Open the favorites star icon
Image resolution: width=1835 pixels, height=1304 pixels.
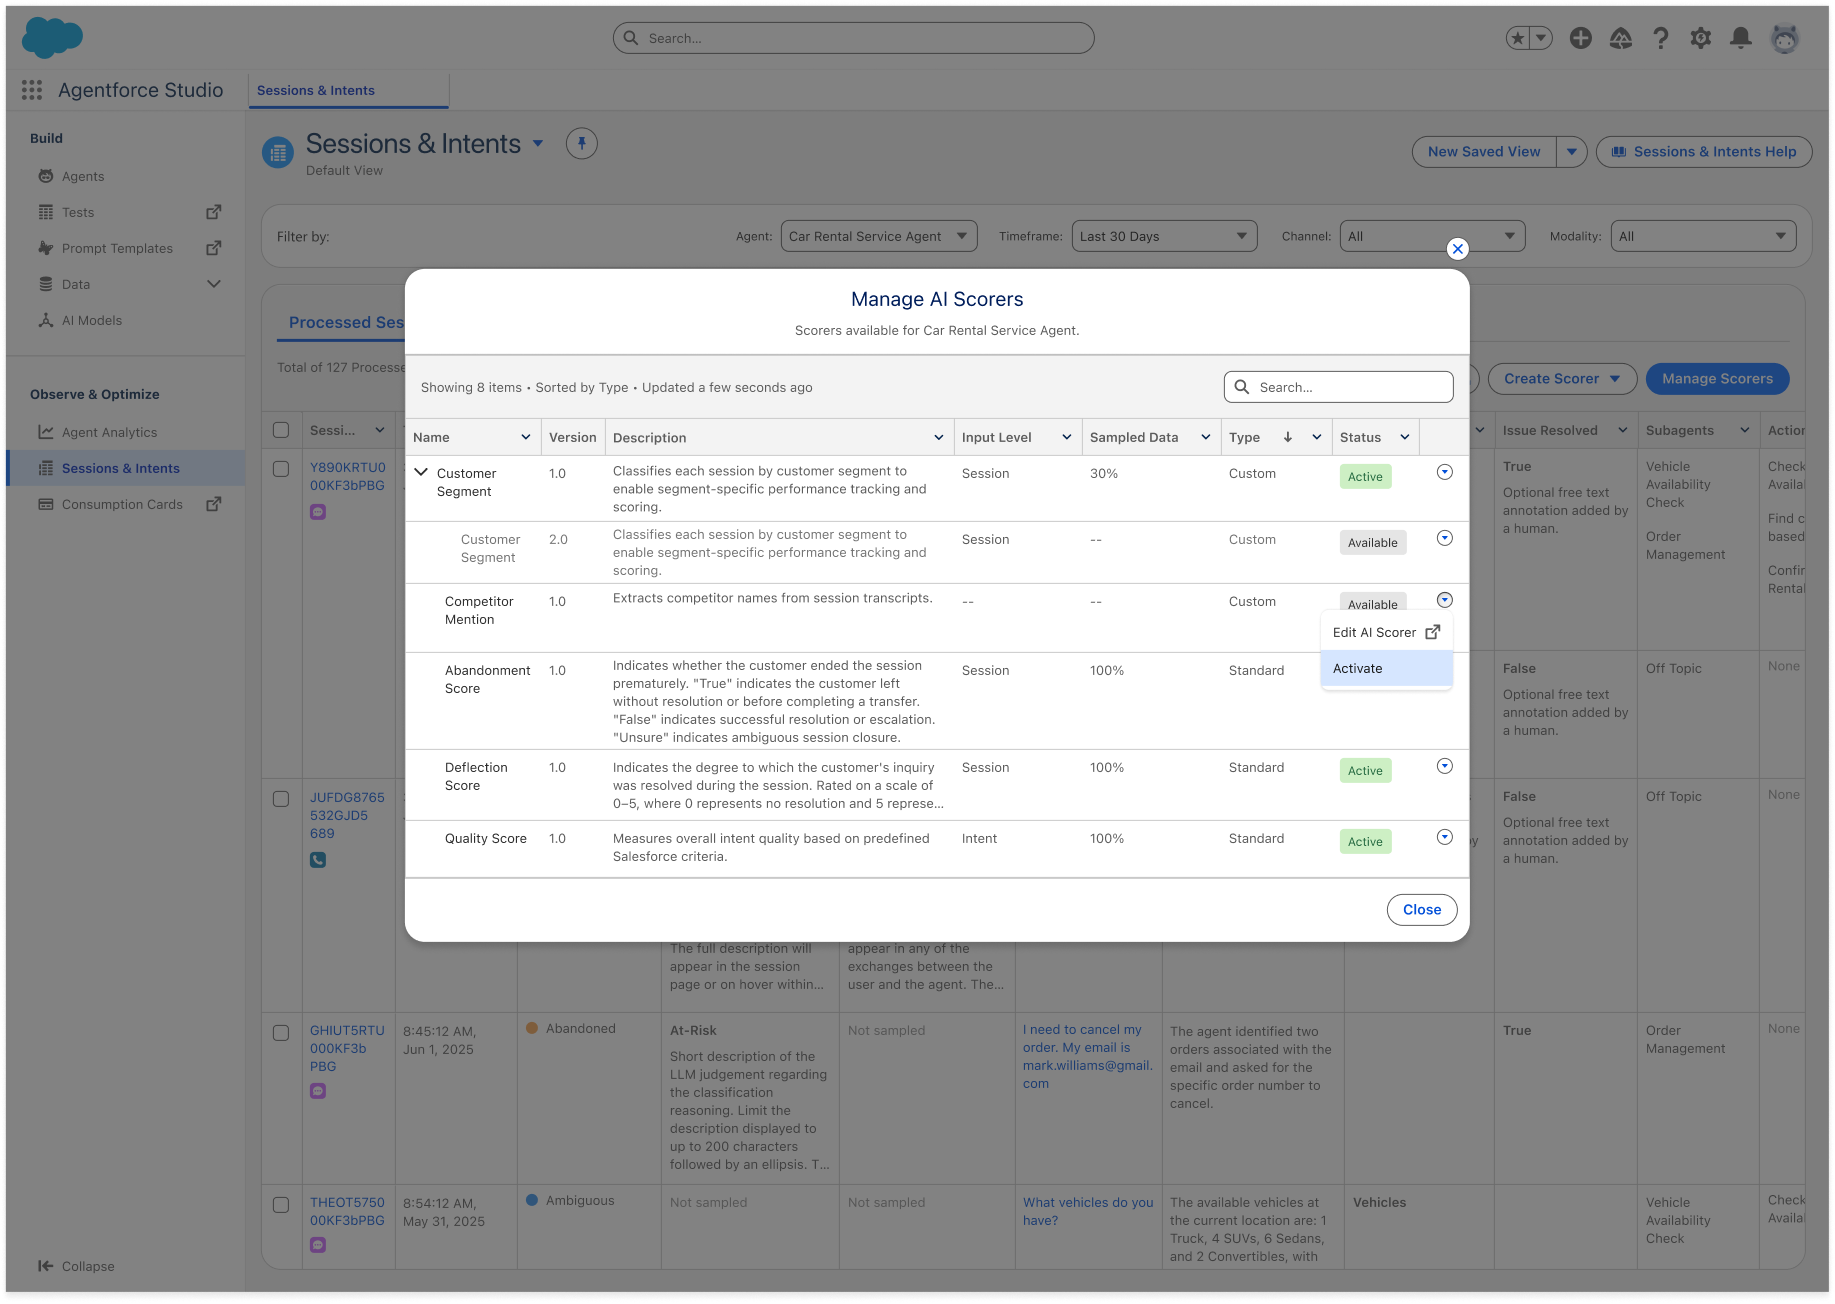(x=1519, y=38)
